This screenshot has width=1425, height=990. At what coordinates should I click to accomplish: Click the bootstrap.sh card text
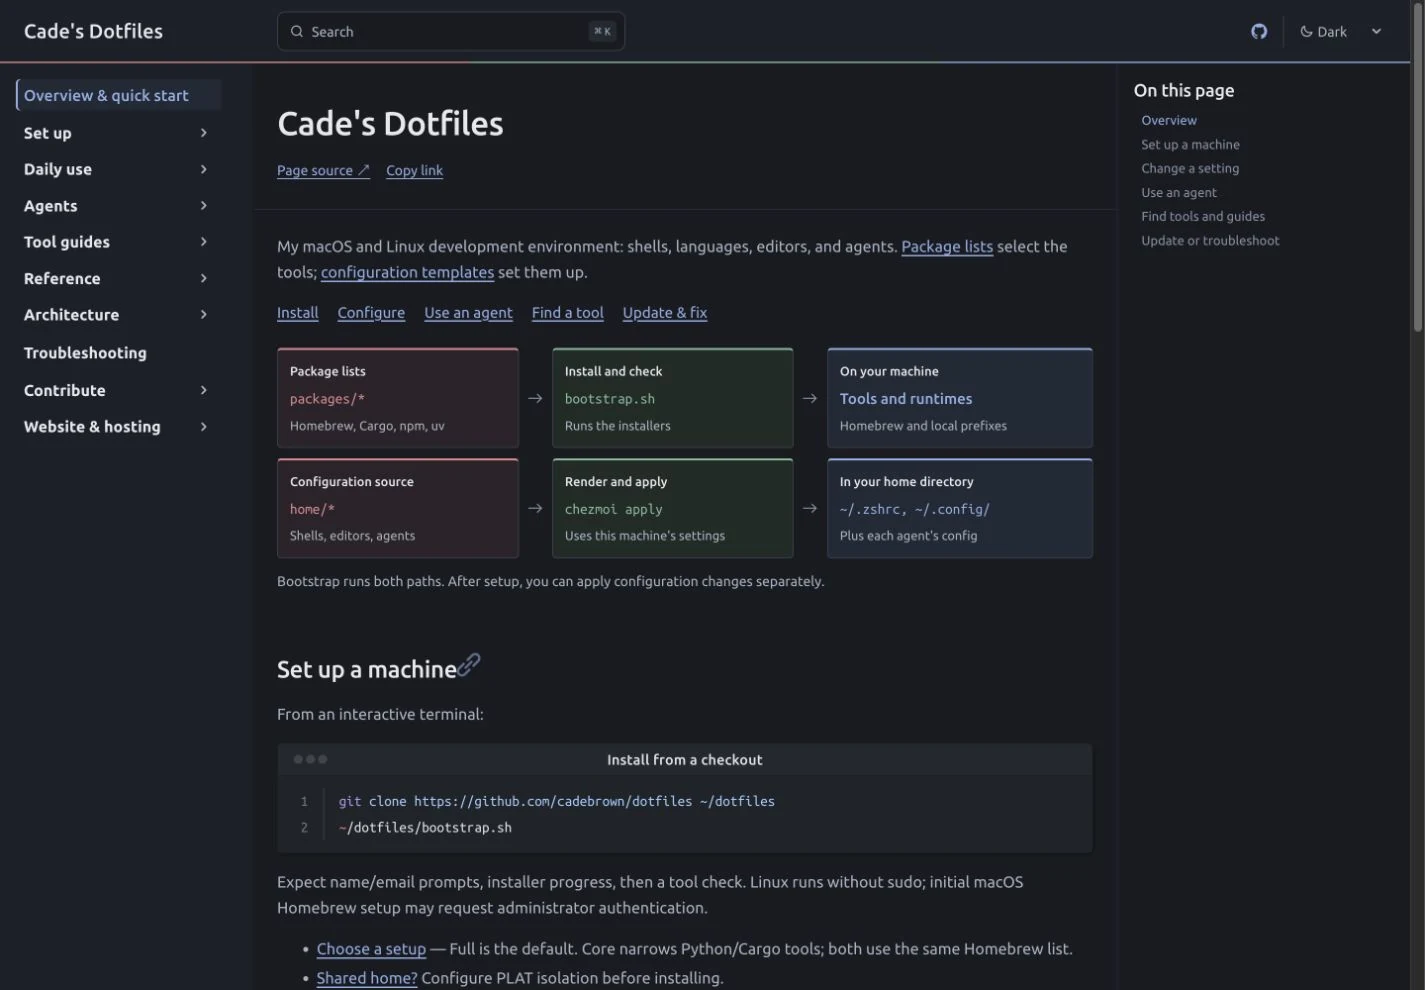[x=610, y=398]
